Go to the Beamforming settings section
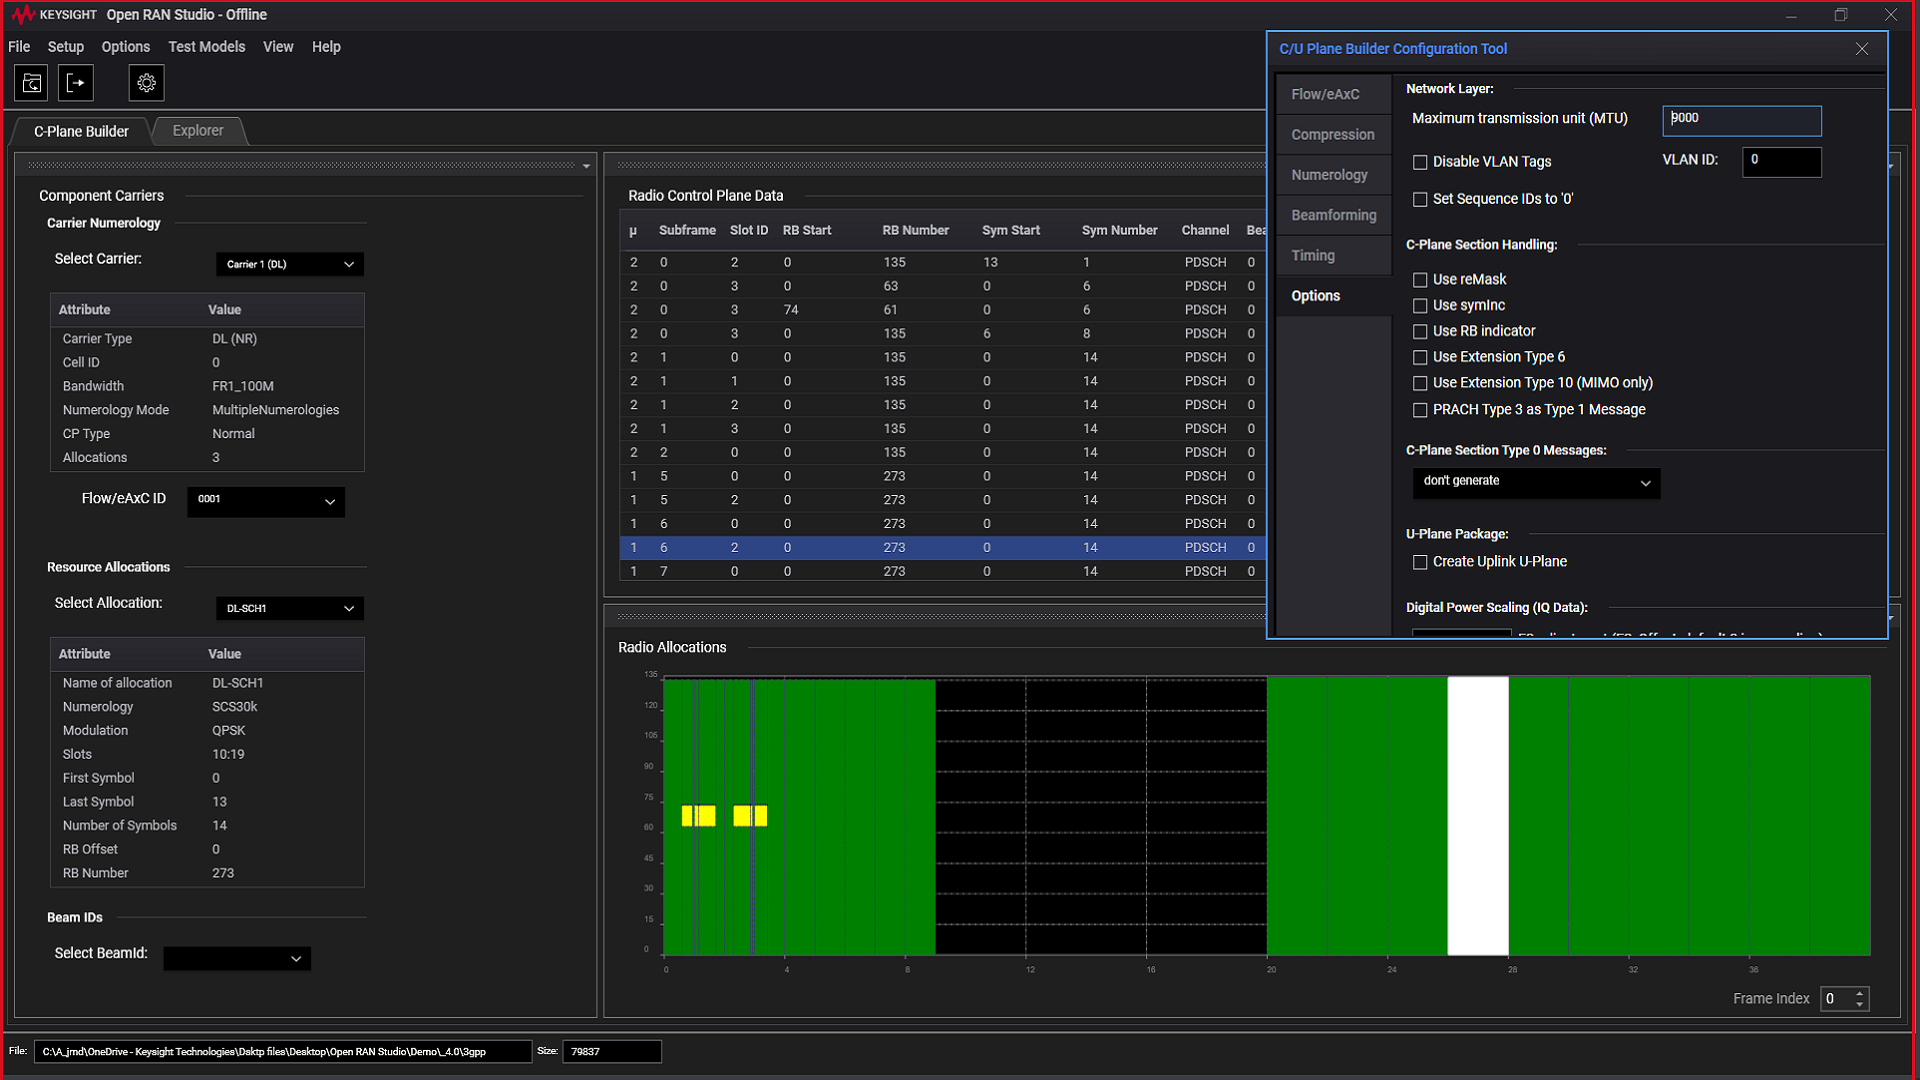Screen dimensions: 1920x1080 pos(1333,215)
